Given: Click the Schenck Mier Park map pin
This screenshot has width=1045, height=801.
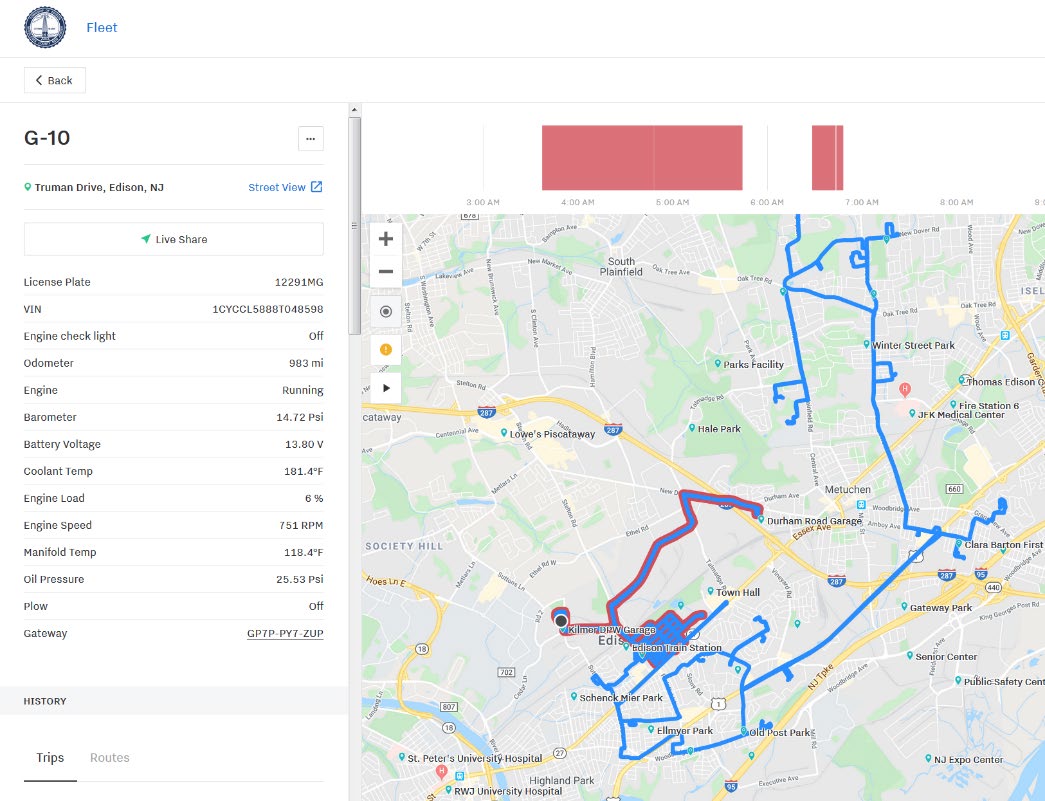Looking at the screenshot, I should click(574, 696).
